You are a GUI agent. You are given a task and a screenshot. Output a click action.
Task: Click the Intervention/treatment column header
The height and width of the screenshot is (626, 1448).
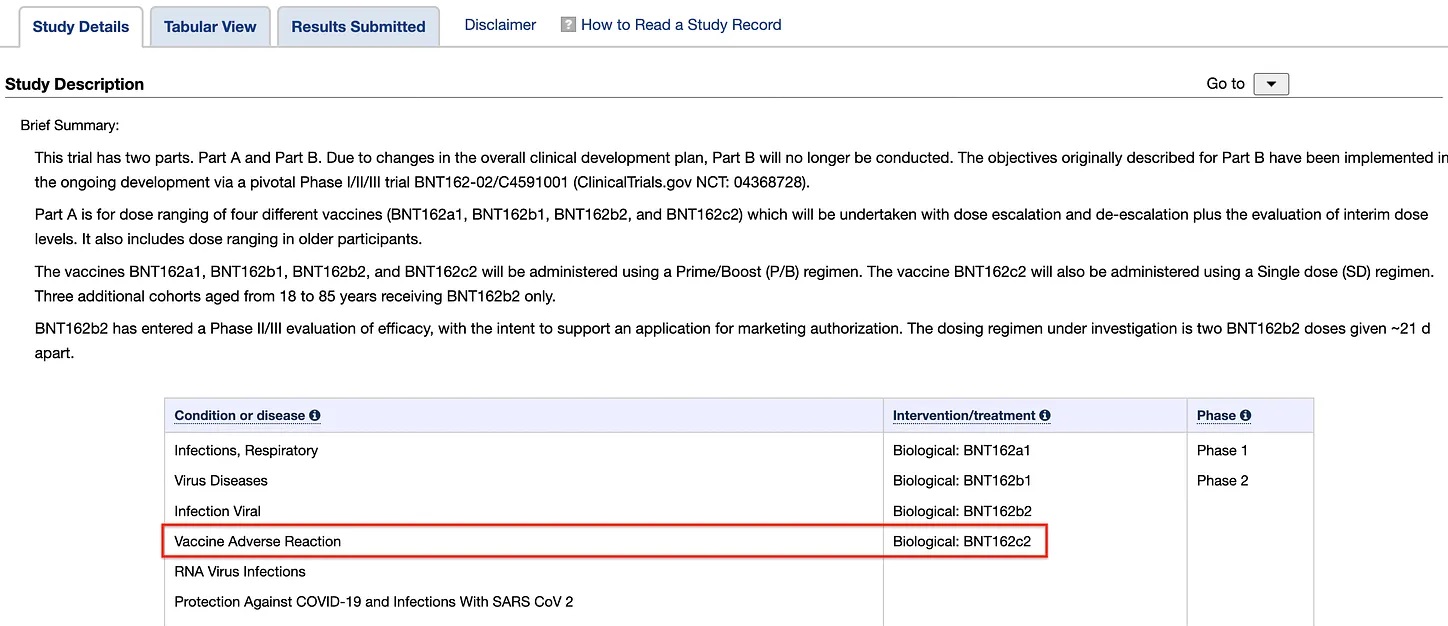coord(963,416)
